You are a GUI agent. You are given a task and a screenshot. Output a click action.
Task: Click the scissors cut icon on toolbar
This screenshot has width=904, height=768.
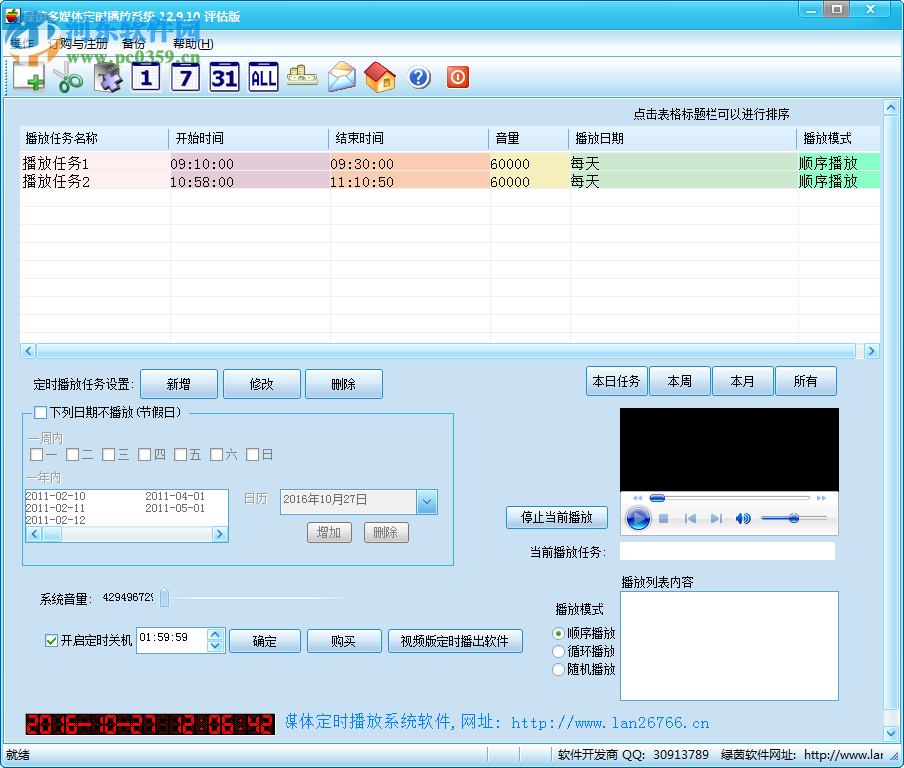point(66,77)
